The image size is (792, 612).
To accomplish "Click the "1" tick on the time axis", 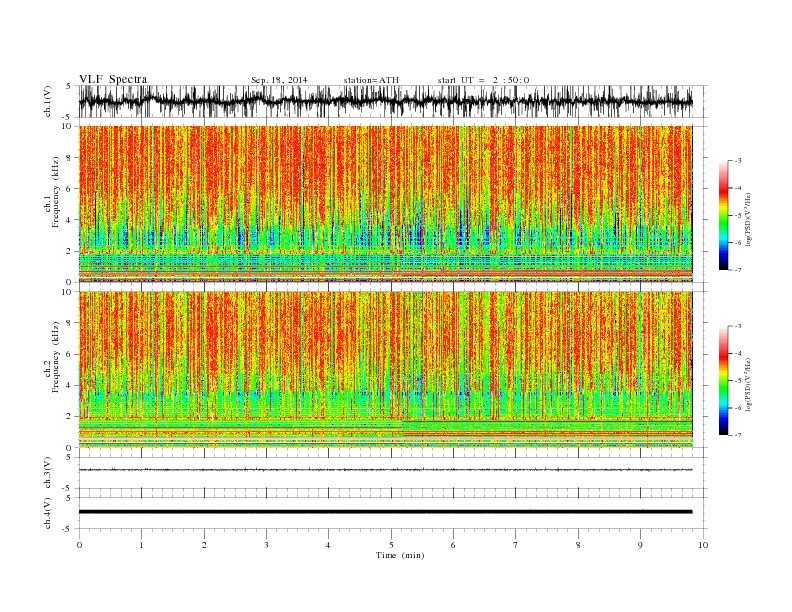I will click(x=141, y=545).
